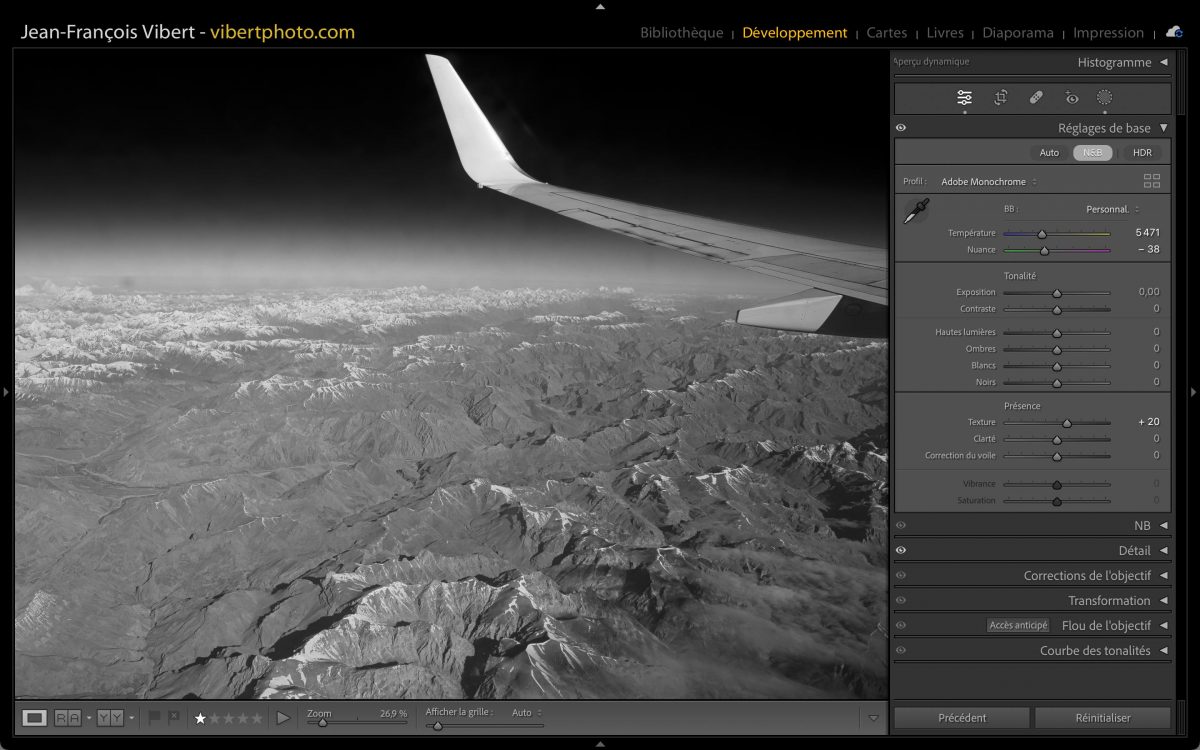Switch to the Bibliothèque module
The height and width of the screenshot is (750, 1200).
(x=681, y=33)
